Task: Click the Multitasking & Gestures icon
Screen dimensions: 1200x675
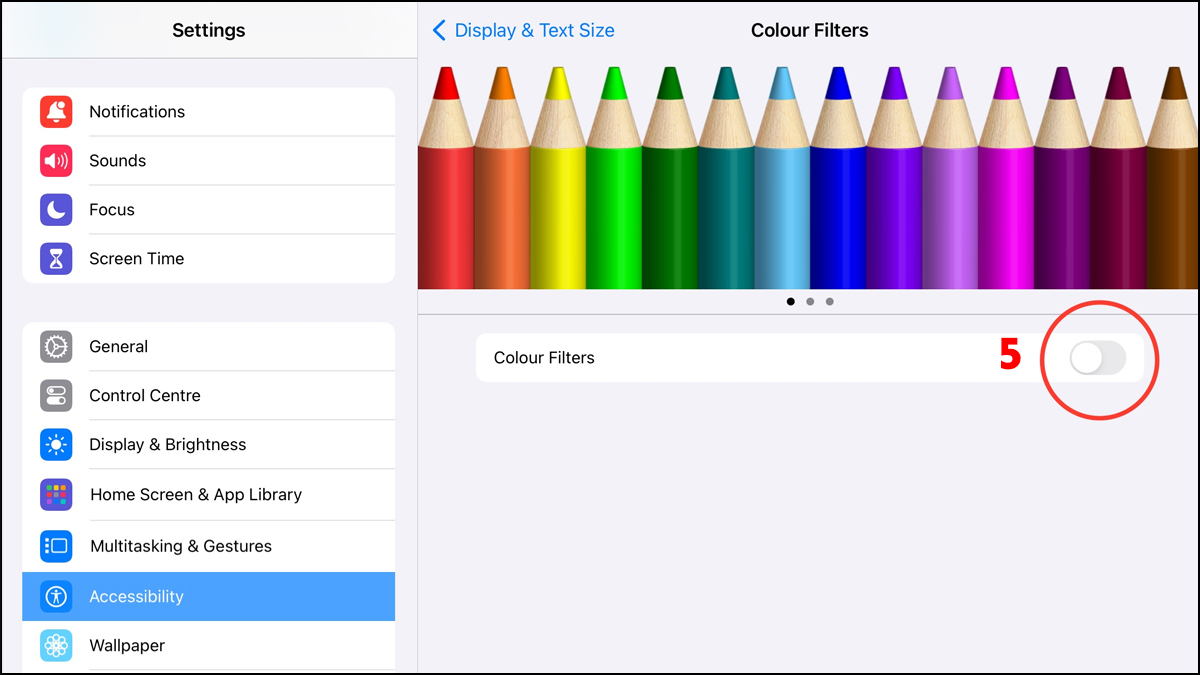Action: coord(56,546)
